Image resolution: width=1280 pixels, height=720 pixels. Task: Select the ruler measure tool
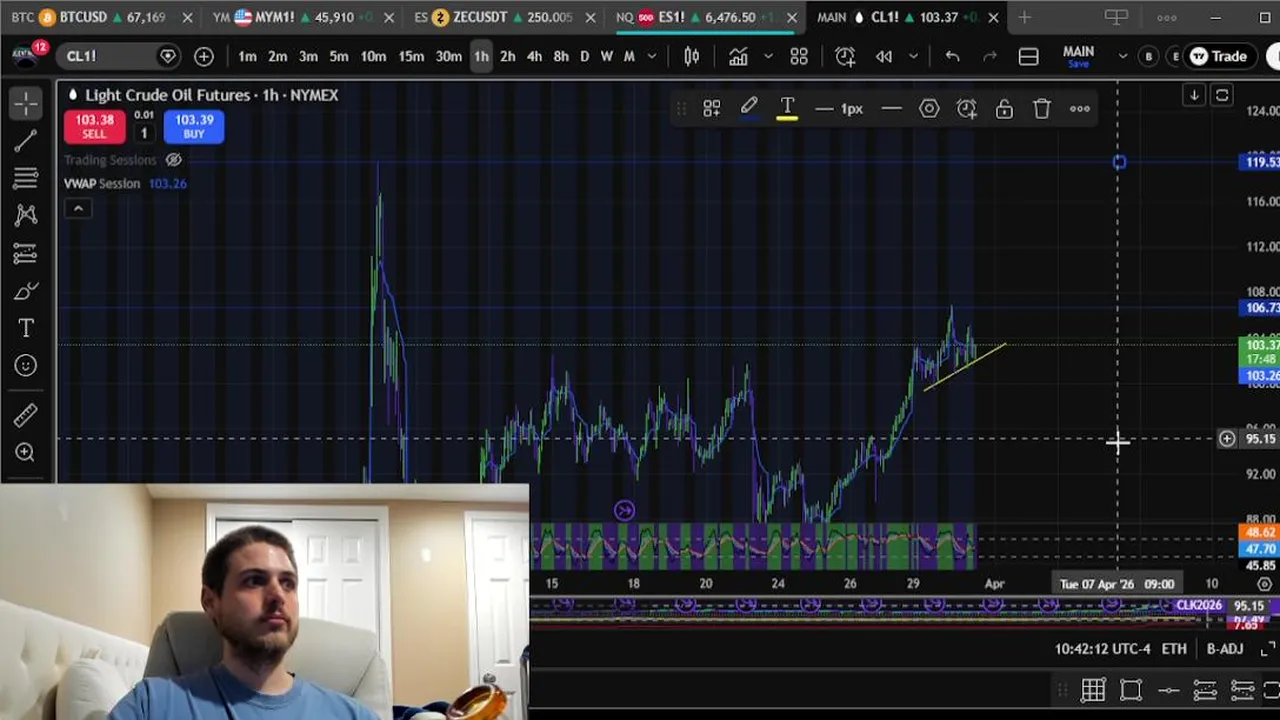(26, 414)
